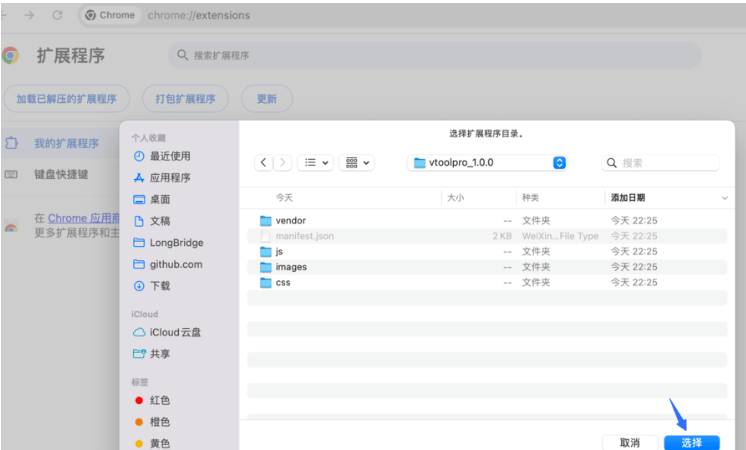Open the grouping options dropdown

point(357,163)
